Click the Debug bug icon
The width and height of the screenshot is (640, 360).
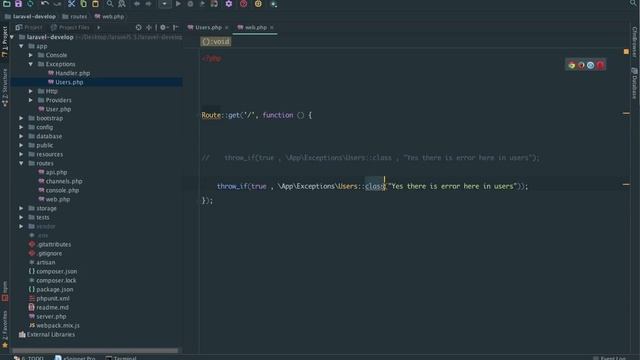[190, 4]
